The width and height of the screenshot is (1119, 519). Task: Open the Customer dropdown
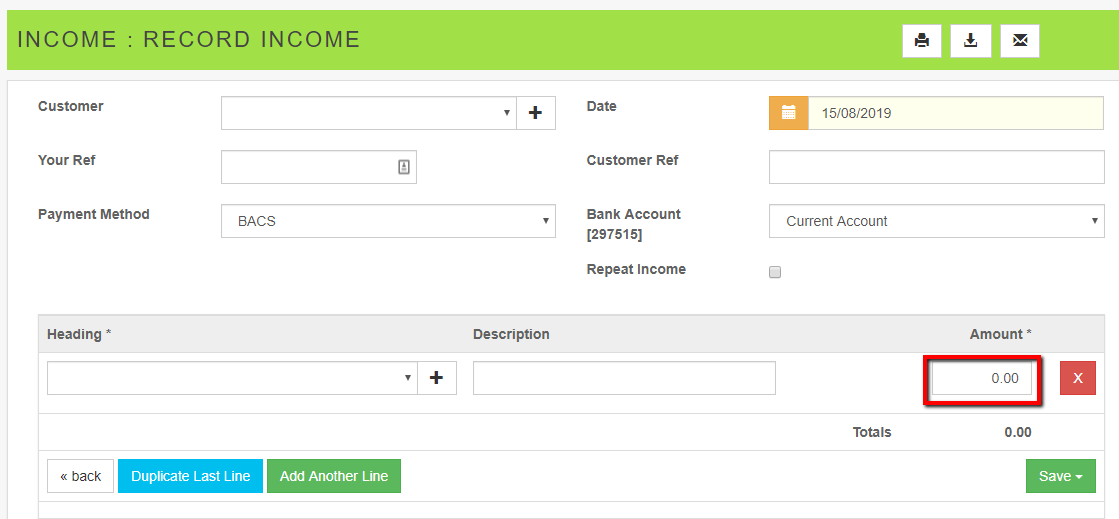[x=368, y=113]
